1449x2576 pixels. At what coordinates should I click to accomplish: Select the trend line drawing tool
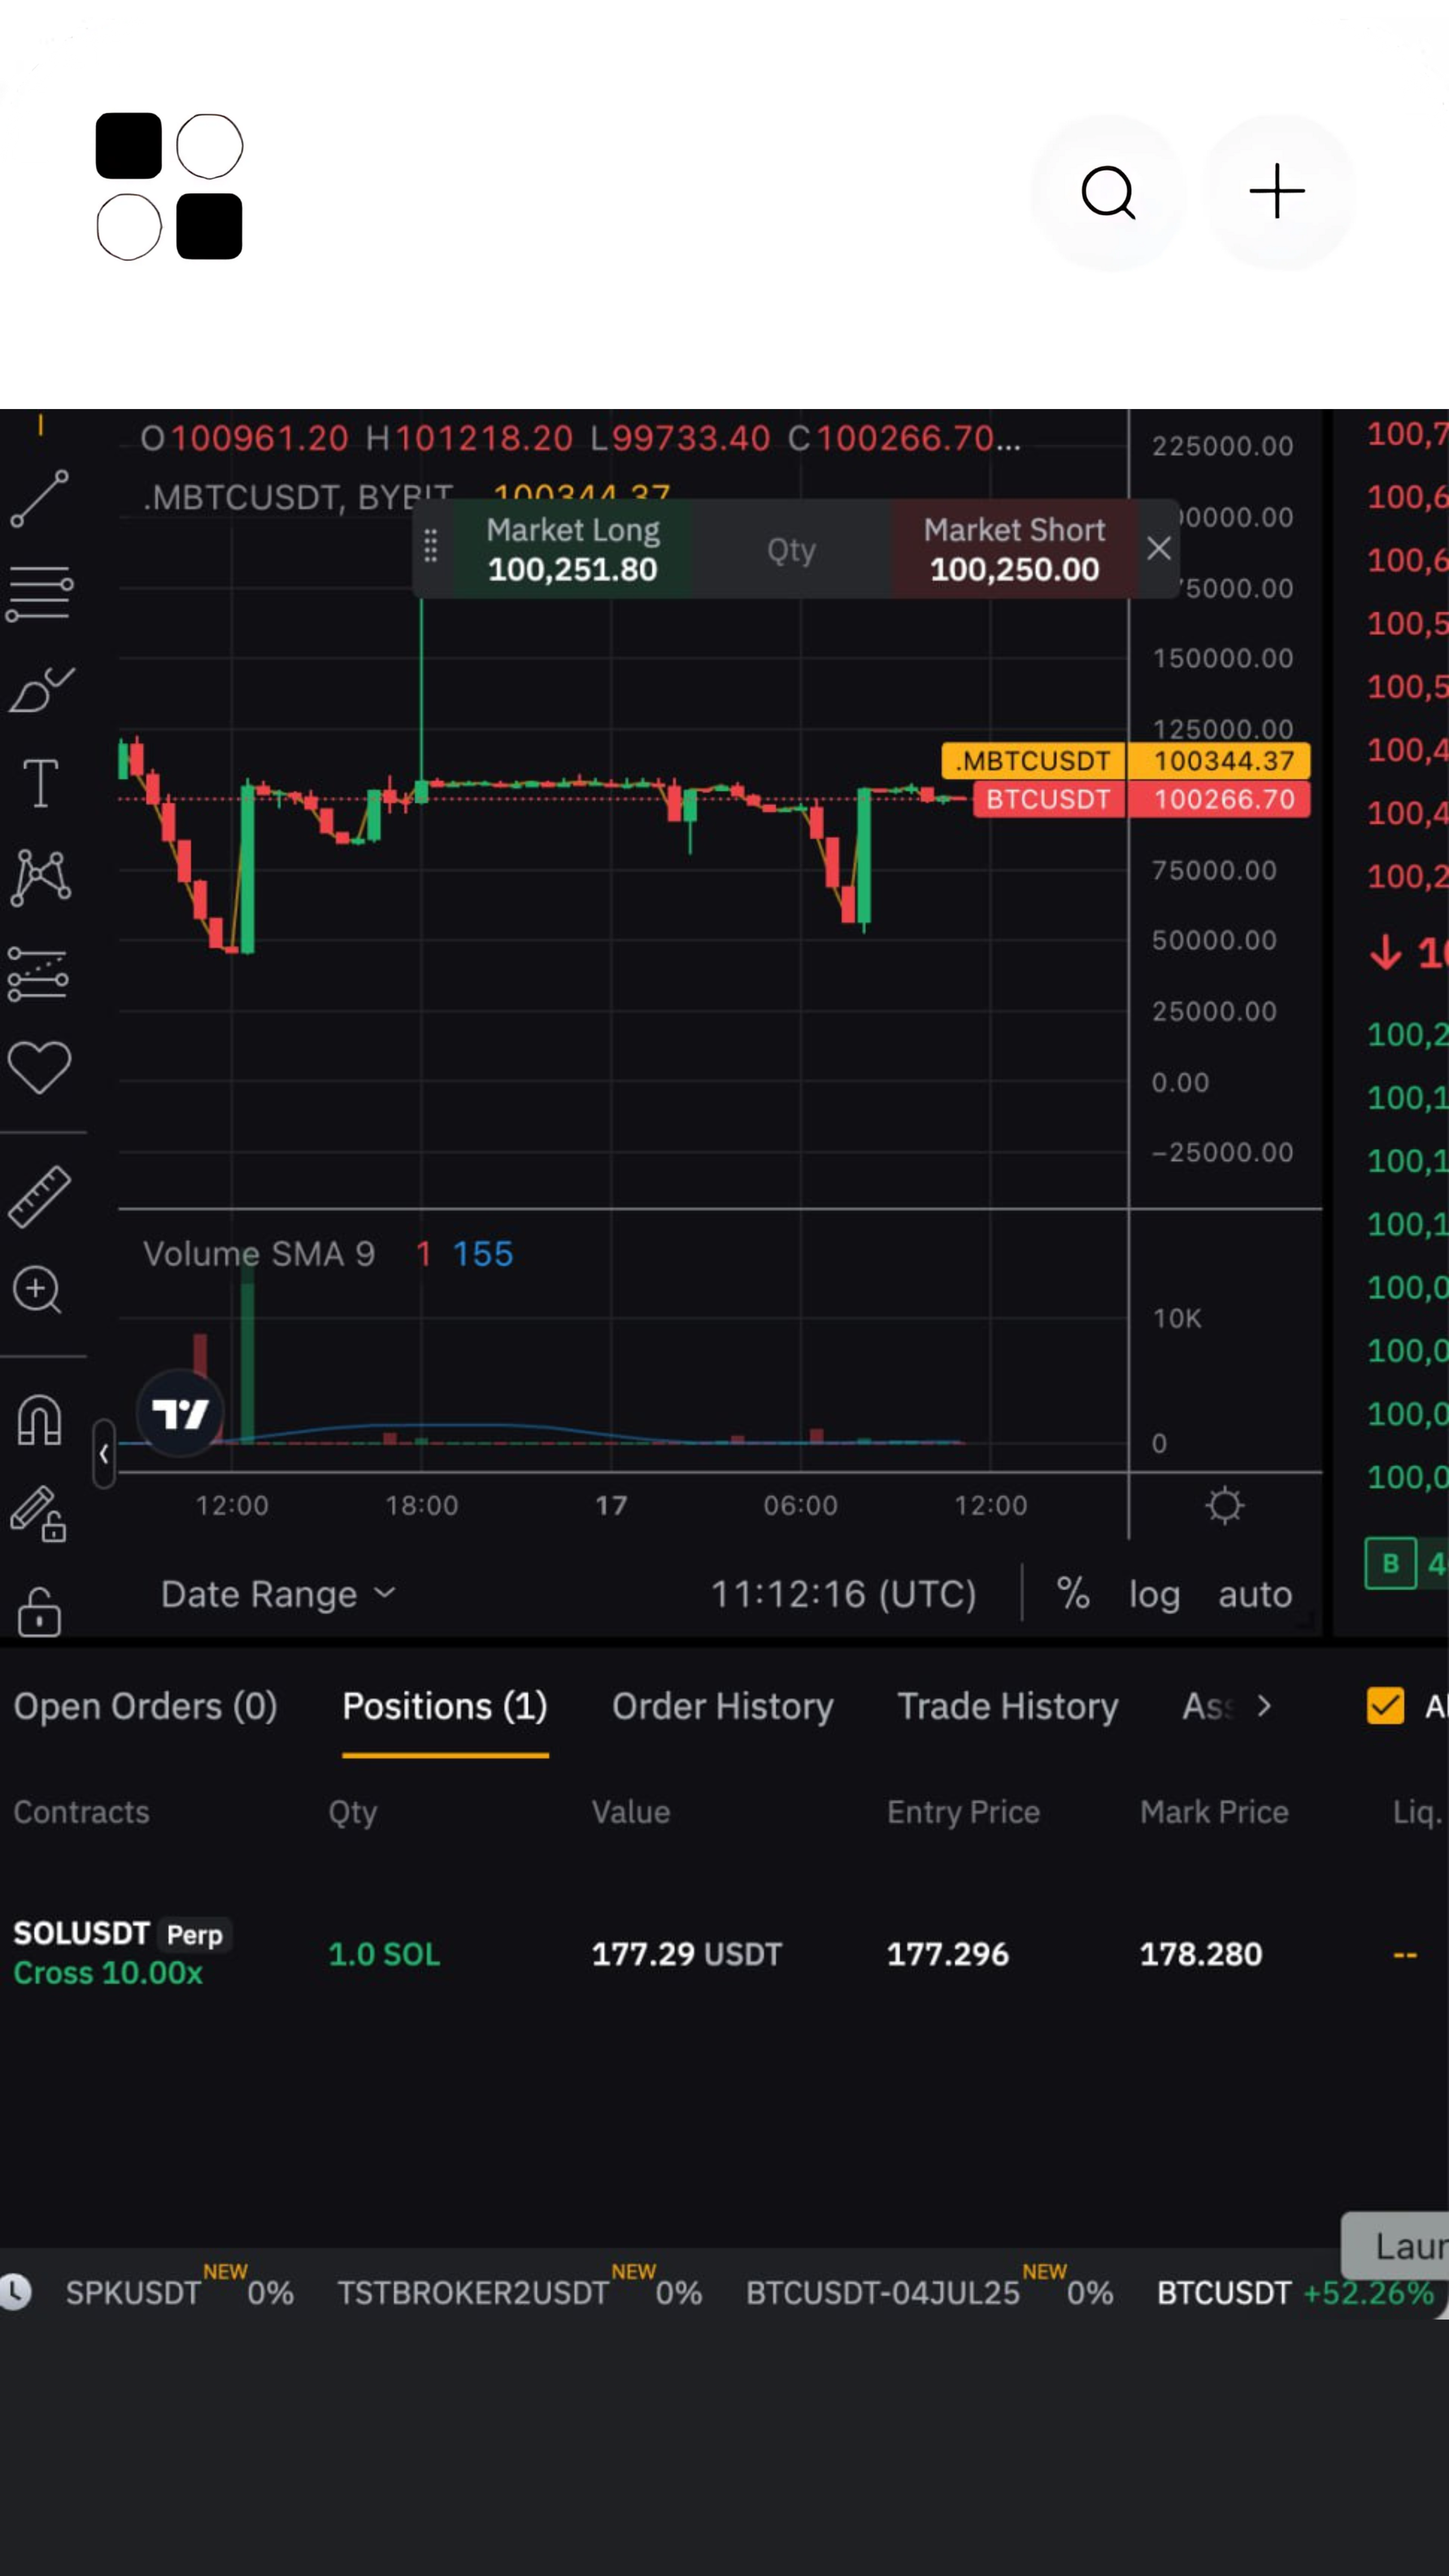[x=39, y=499]
